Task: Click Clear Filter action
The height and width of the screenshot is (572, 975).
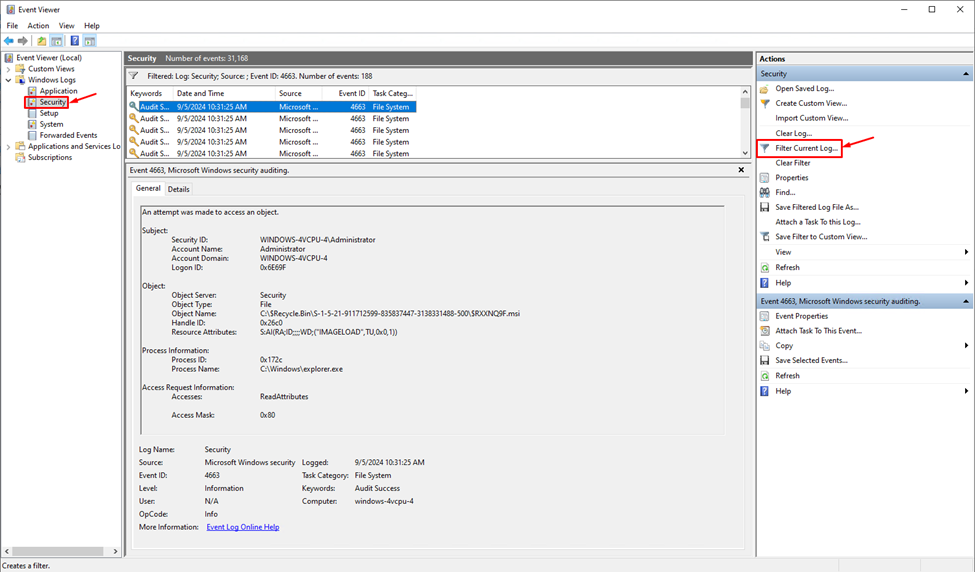Action: pos(793,163)
